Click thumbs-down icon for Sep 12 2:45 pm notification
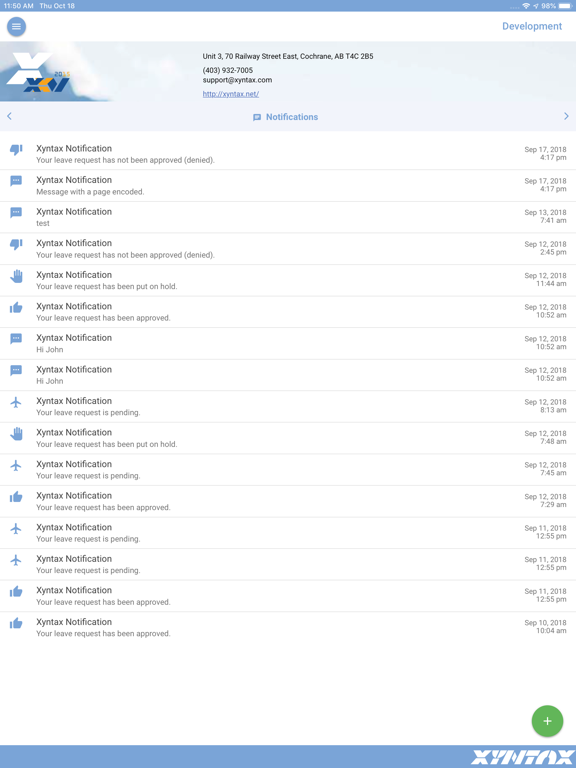 click(16, 244)
